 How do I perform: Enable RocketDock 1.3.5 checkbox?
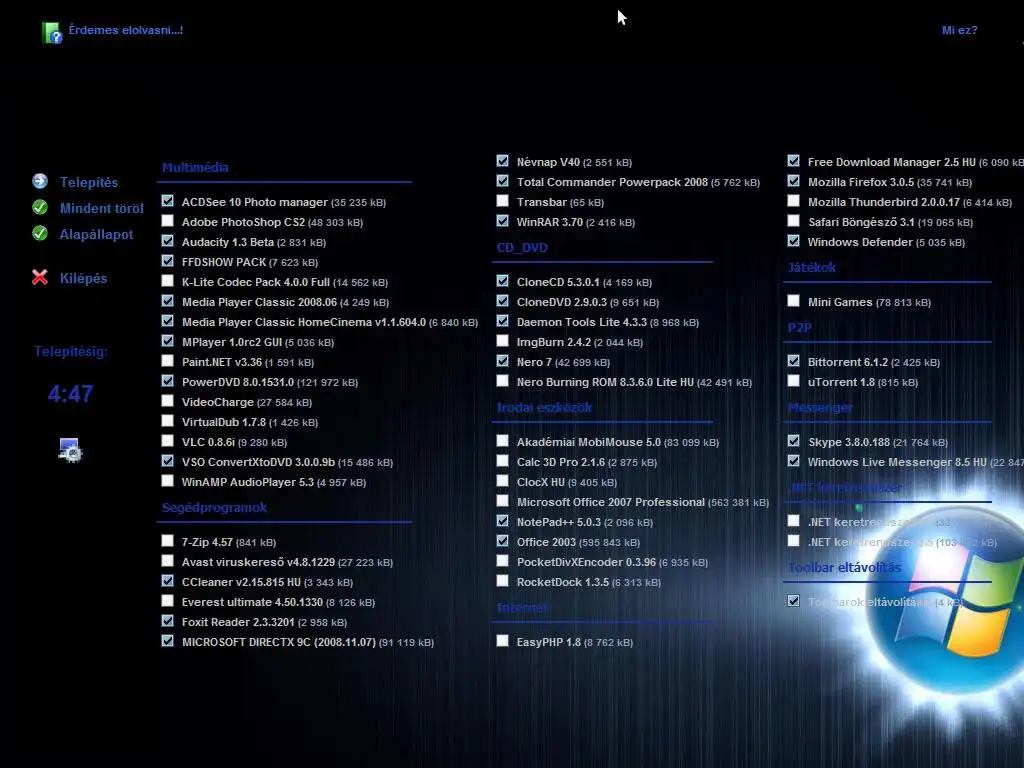(x=502, y=581)
